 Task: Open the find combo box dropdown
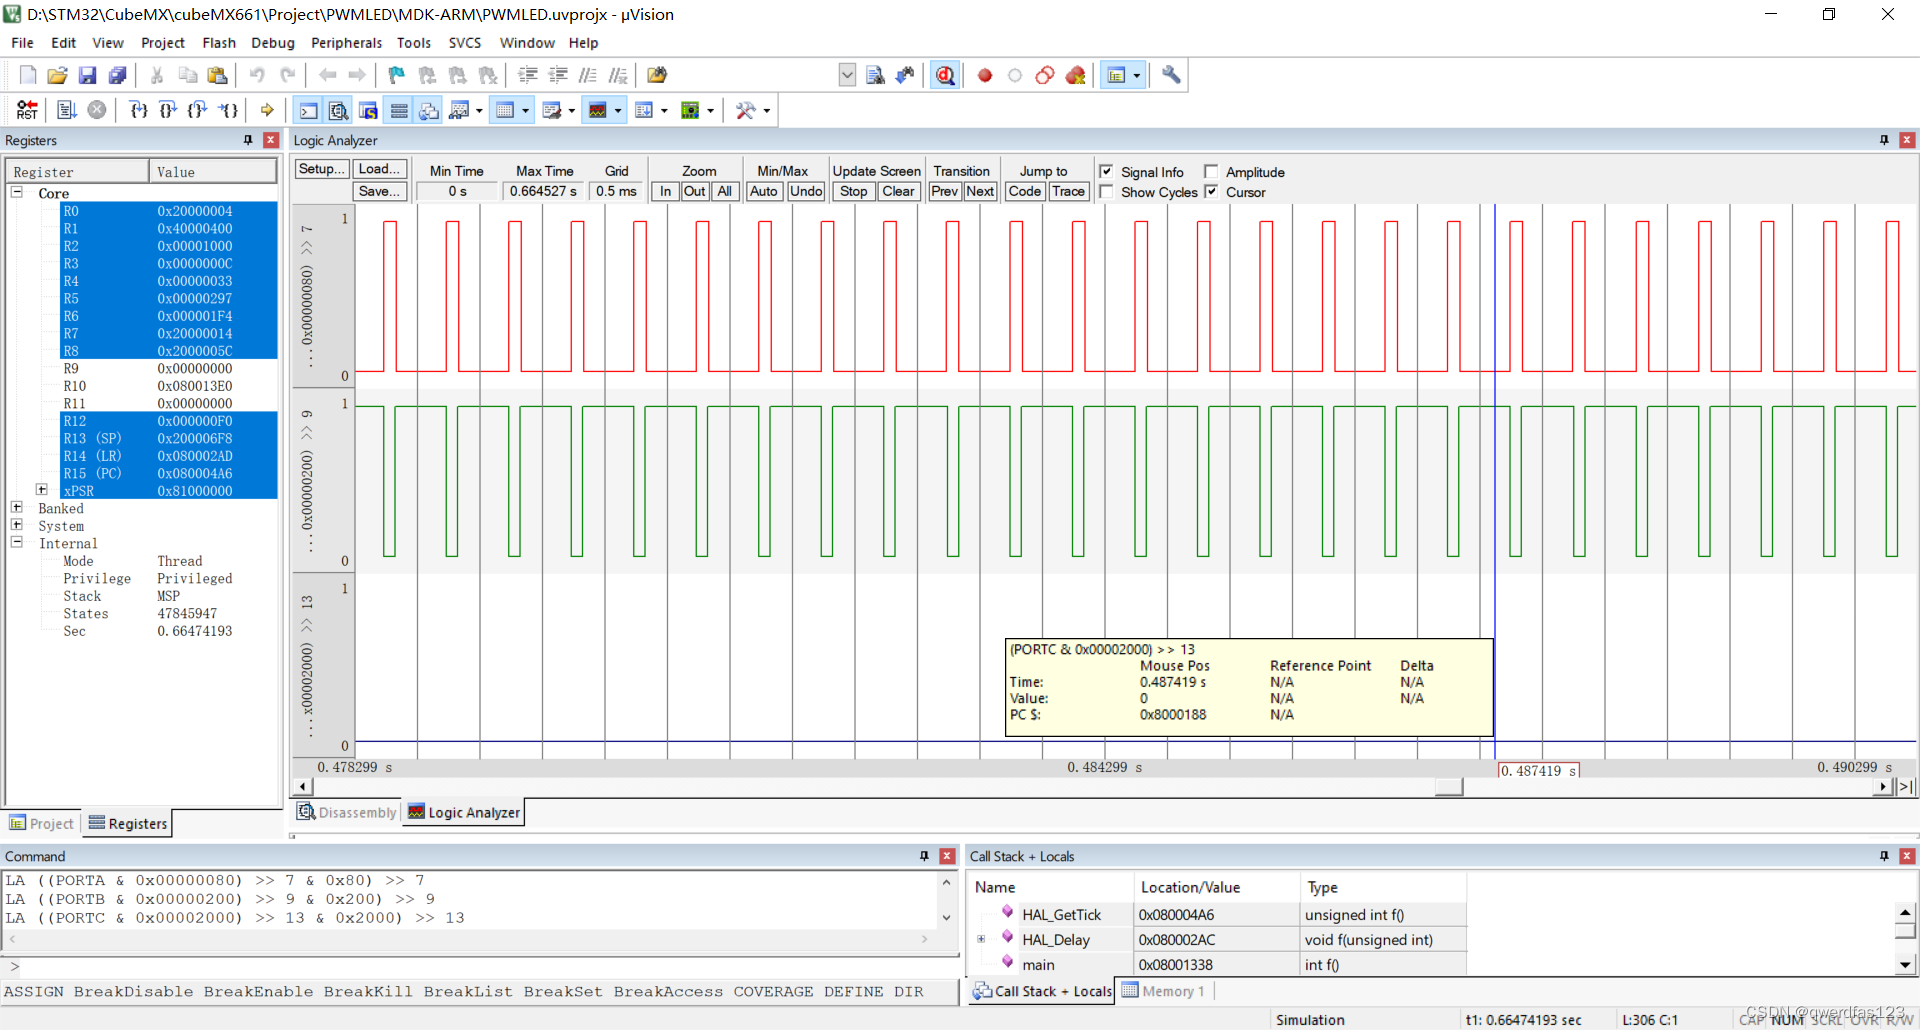click(x=847, y=75)
